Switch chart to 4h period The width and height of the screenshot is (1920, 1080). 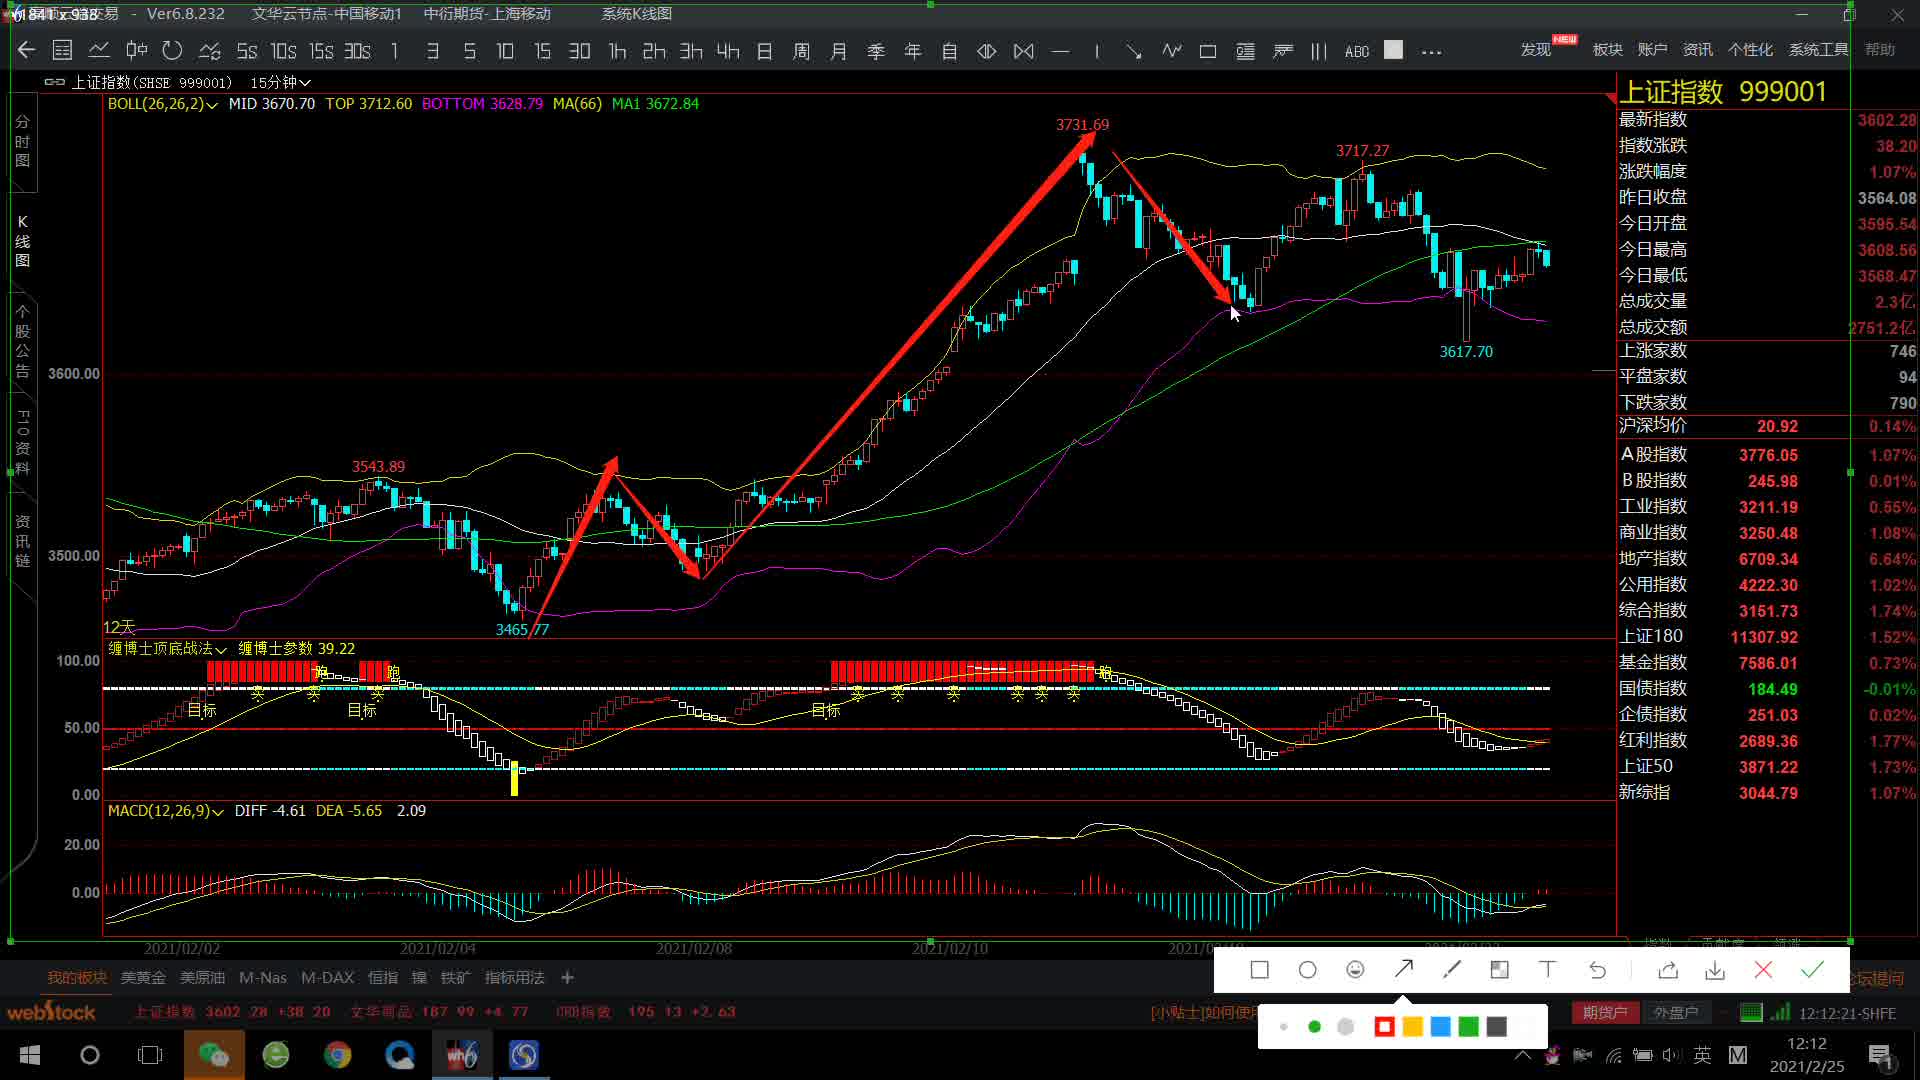pyautogui.click(x=728, y=51)
